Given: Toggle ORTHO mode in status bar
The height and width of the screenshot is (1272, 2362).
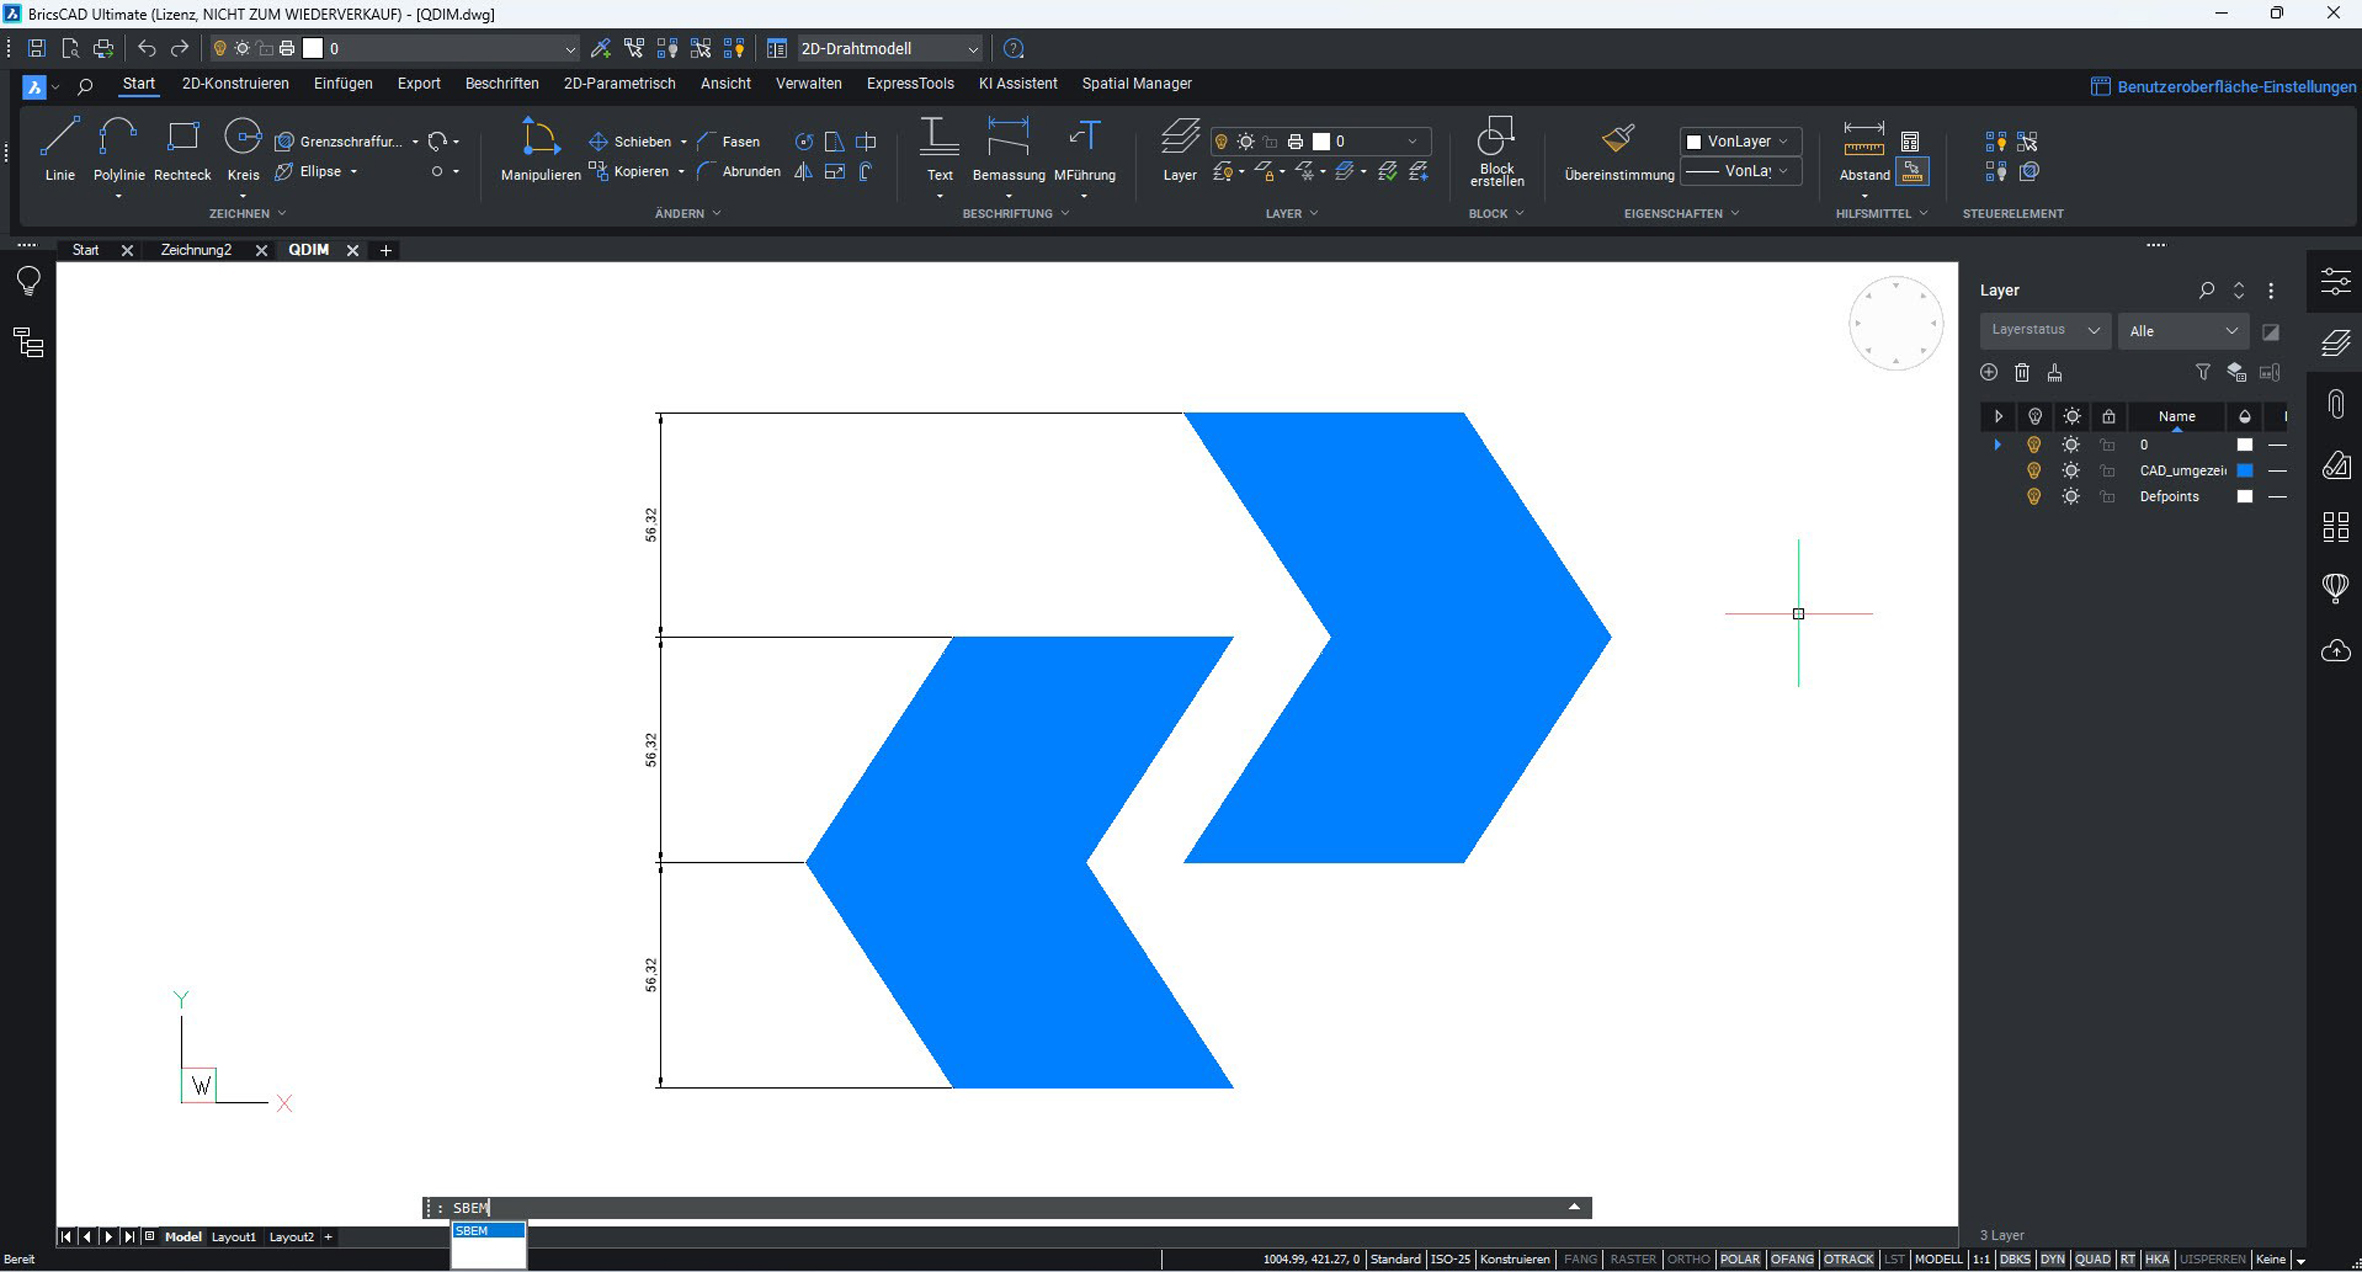Looking at the screenshot, I should pyautogui.click(x=1688, y=1259).
